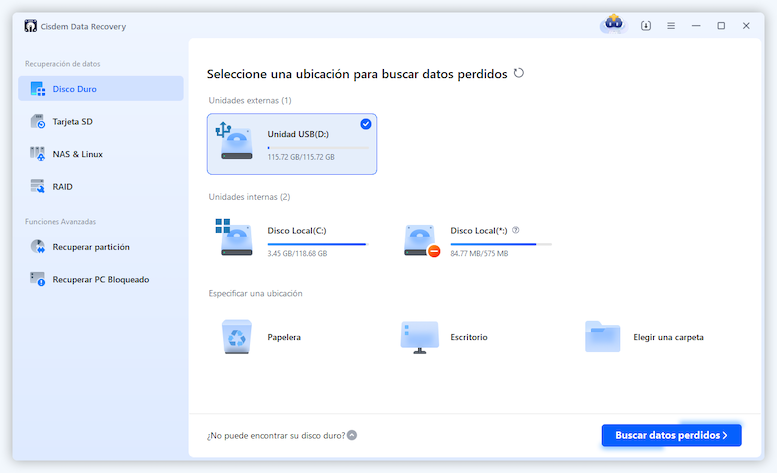The image size is (777, 473).
Task: Open the RAID recovery section
Action: pyautogui.click(x=101, y=187)
